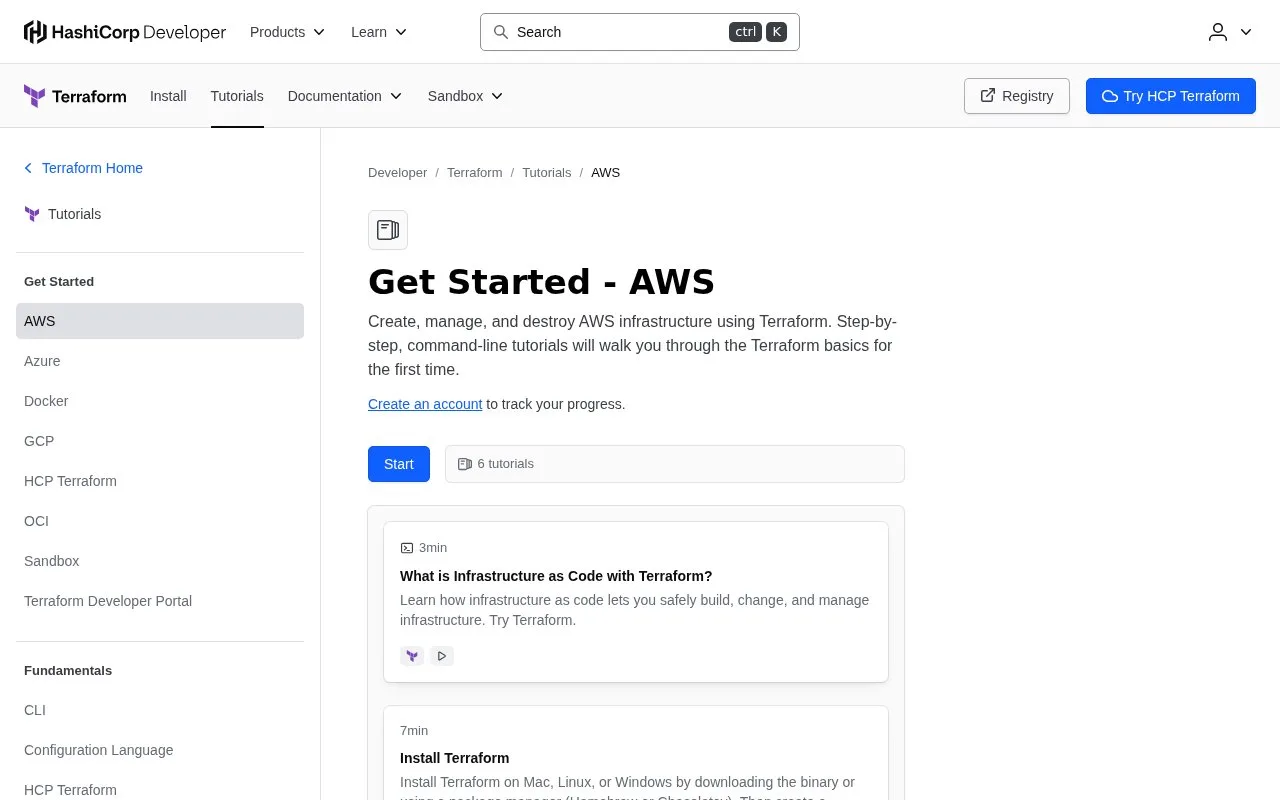Open the Sandbox dropdown menu
1280x800 pixels.
pyautogui.click(x=466, y=96)
